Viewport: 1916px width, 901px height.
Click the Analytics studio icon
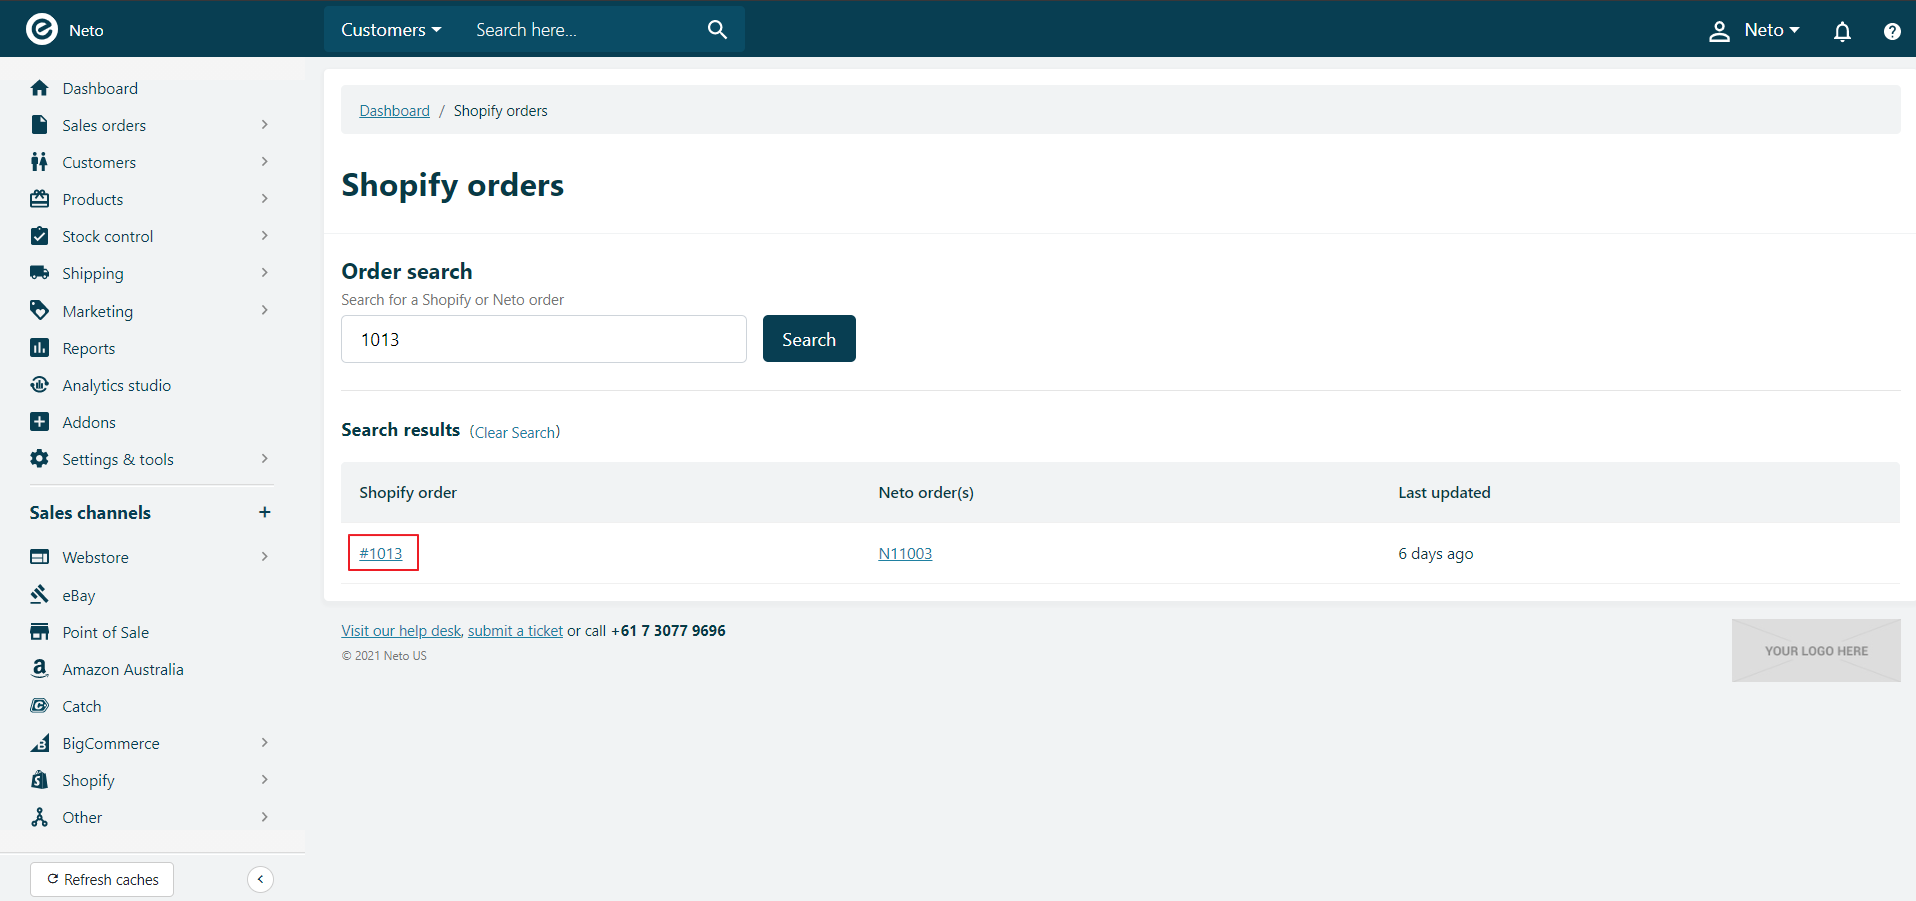point(39,385)
